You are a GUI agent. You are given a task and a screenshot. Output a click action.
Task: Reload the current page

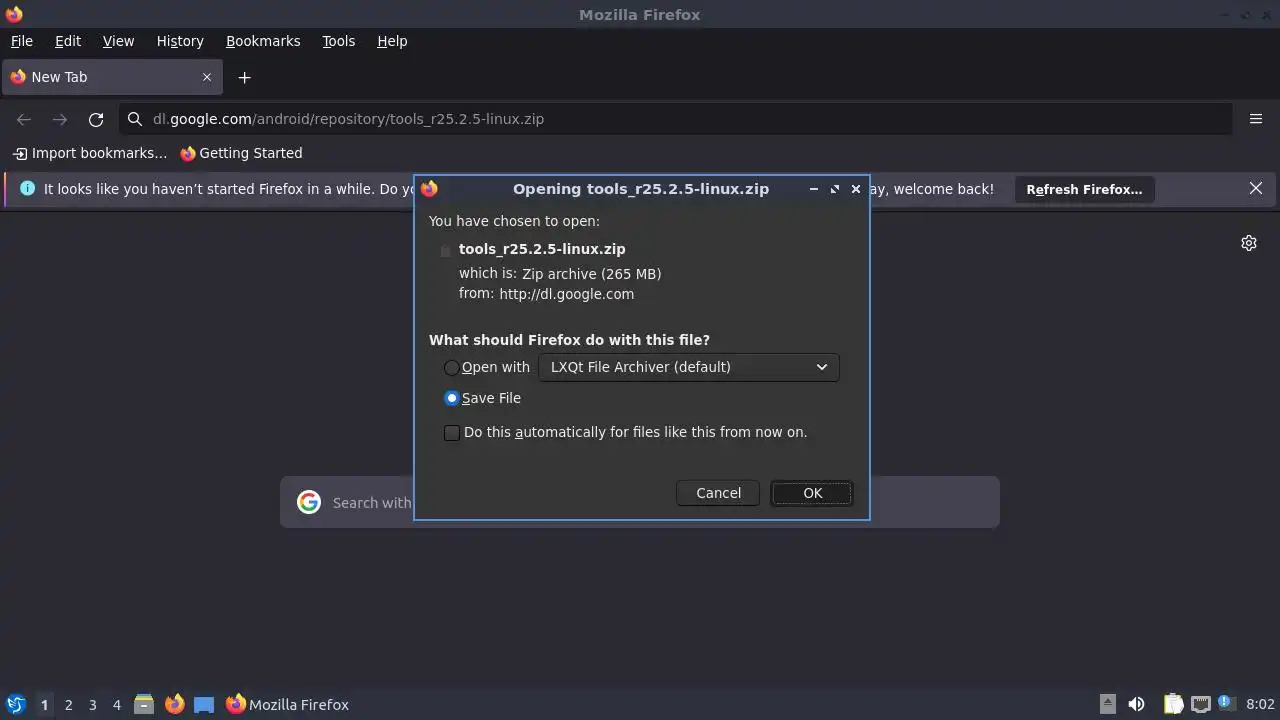pos(96,119)
